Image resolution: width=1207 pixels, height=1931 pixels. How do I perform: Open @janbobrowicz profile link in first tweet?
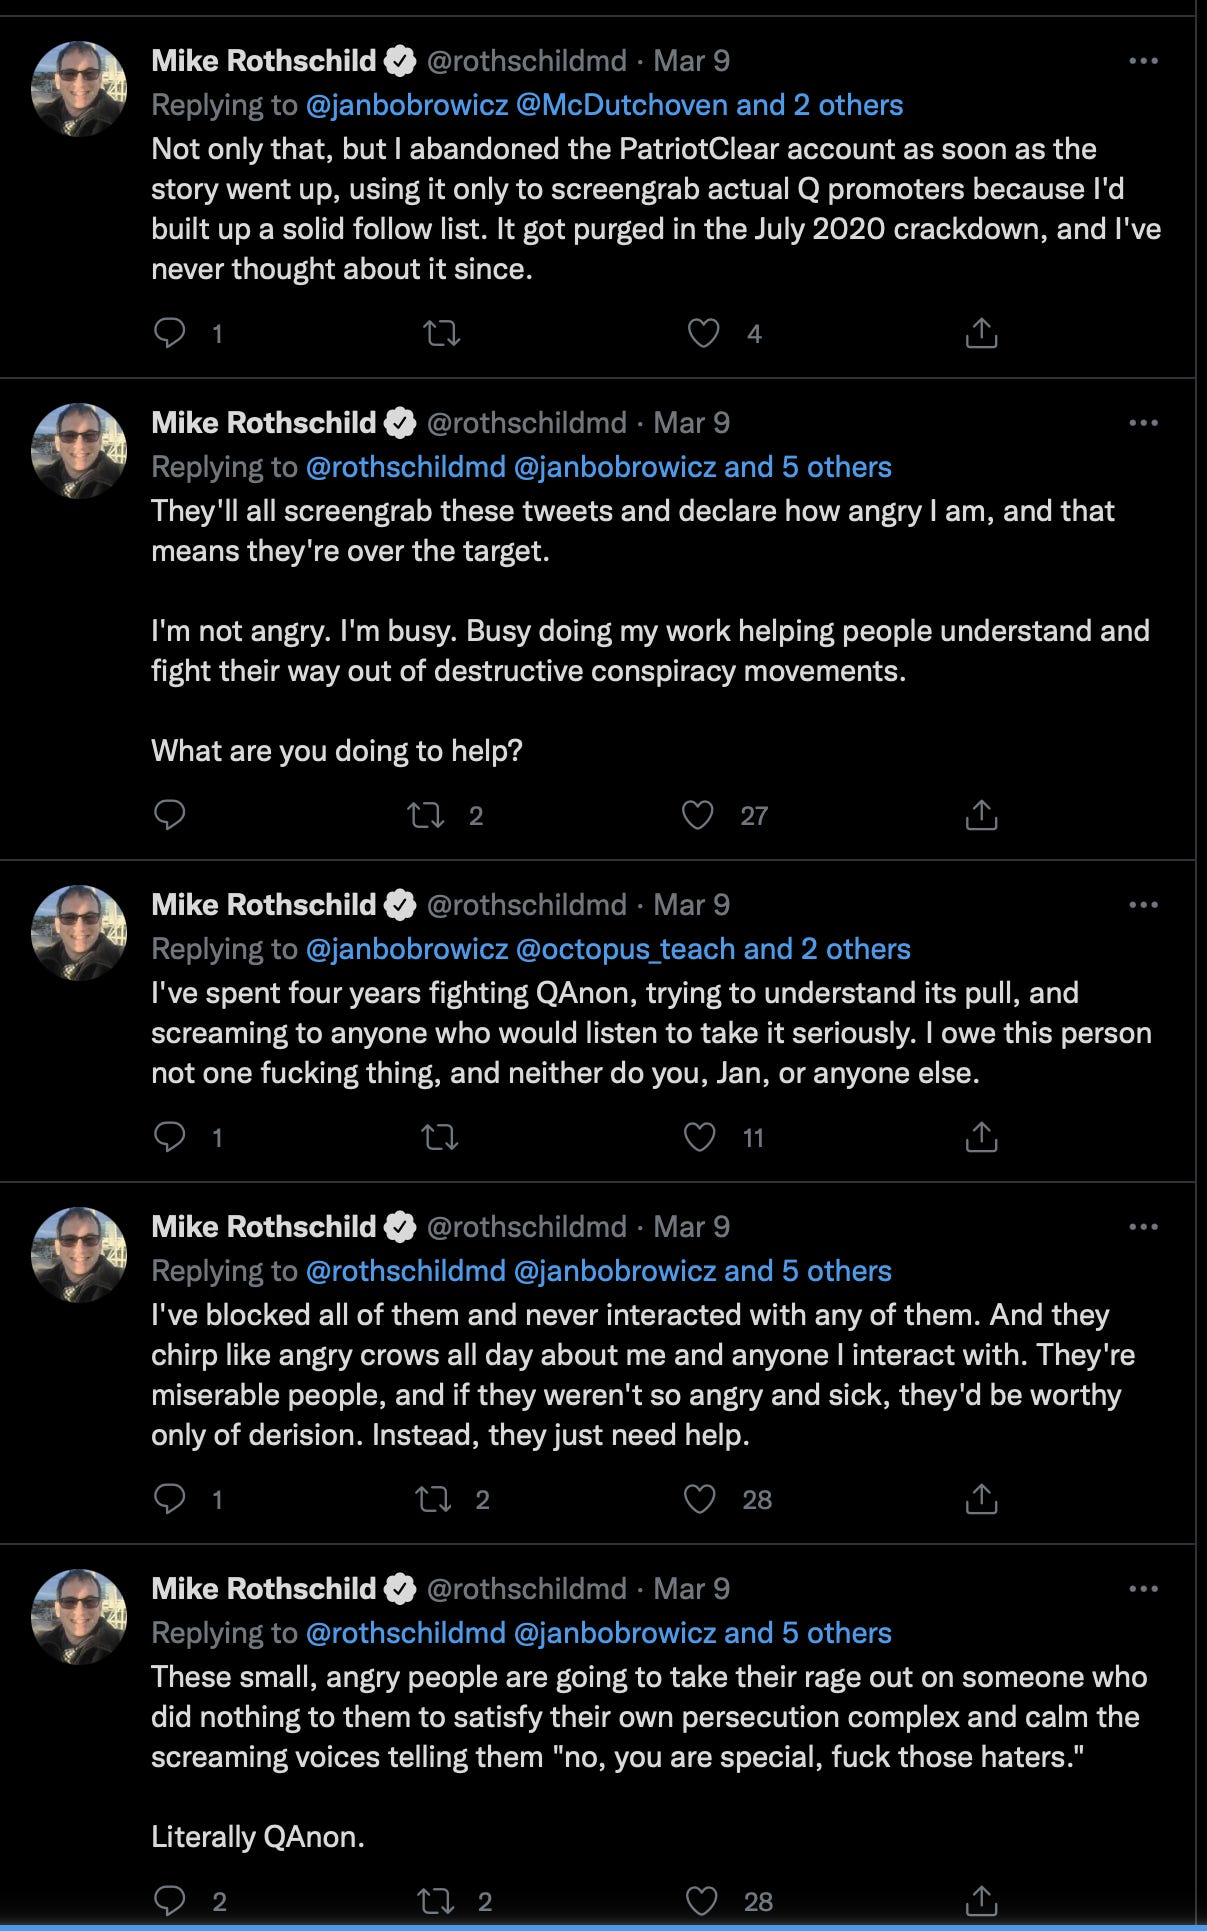pyautogui.click(x=406, y=105)
